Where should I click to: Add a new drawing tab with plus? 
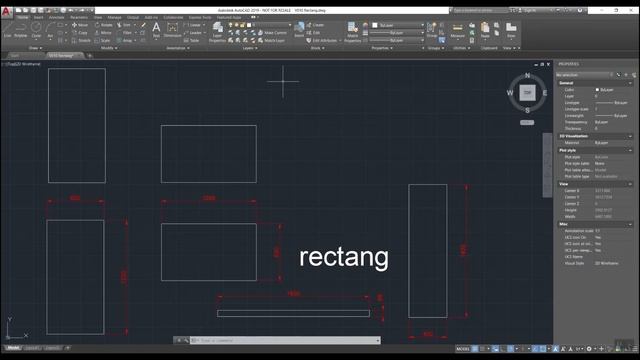point(90,56)
